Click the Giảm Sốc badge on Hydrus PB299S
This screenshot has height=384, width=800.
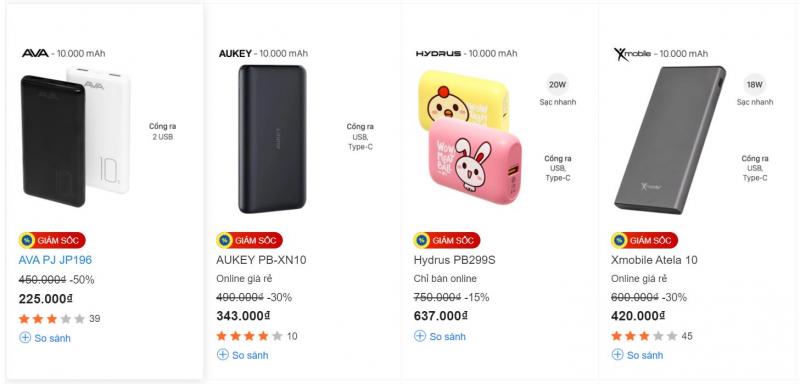coord(447,240)
